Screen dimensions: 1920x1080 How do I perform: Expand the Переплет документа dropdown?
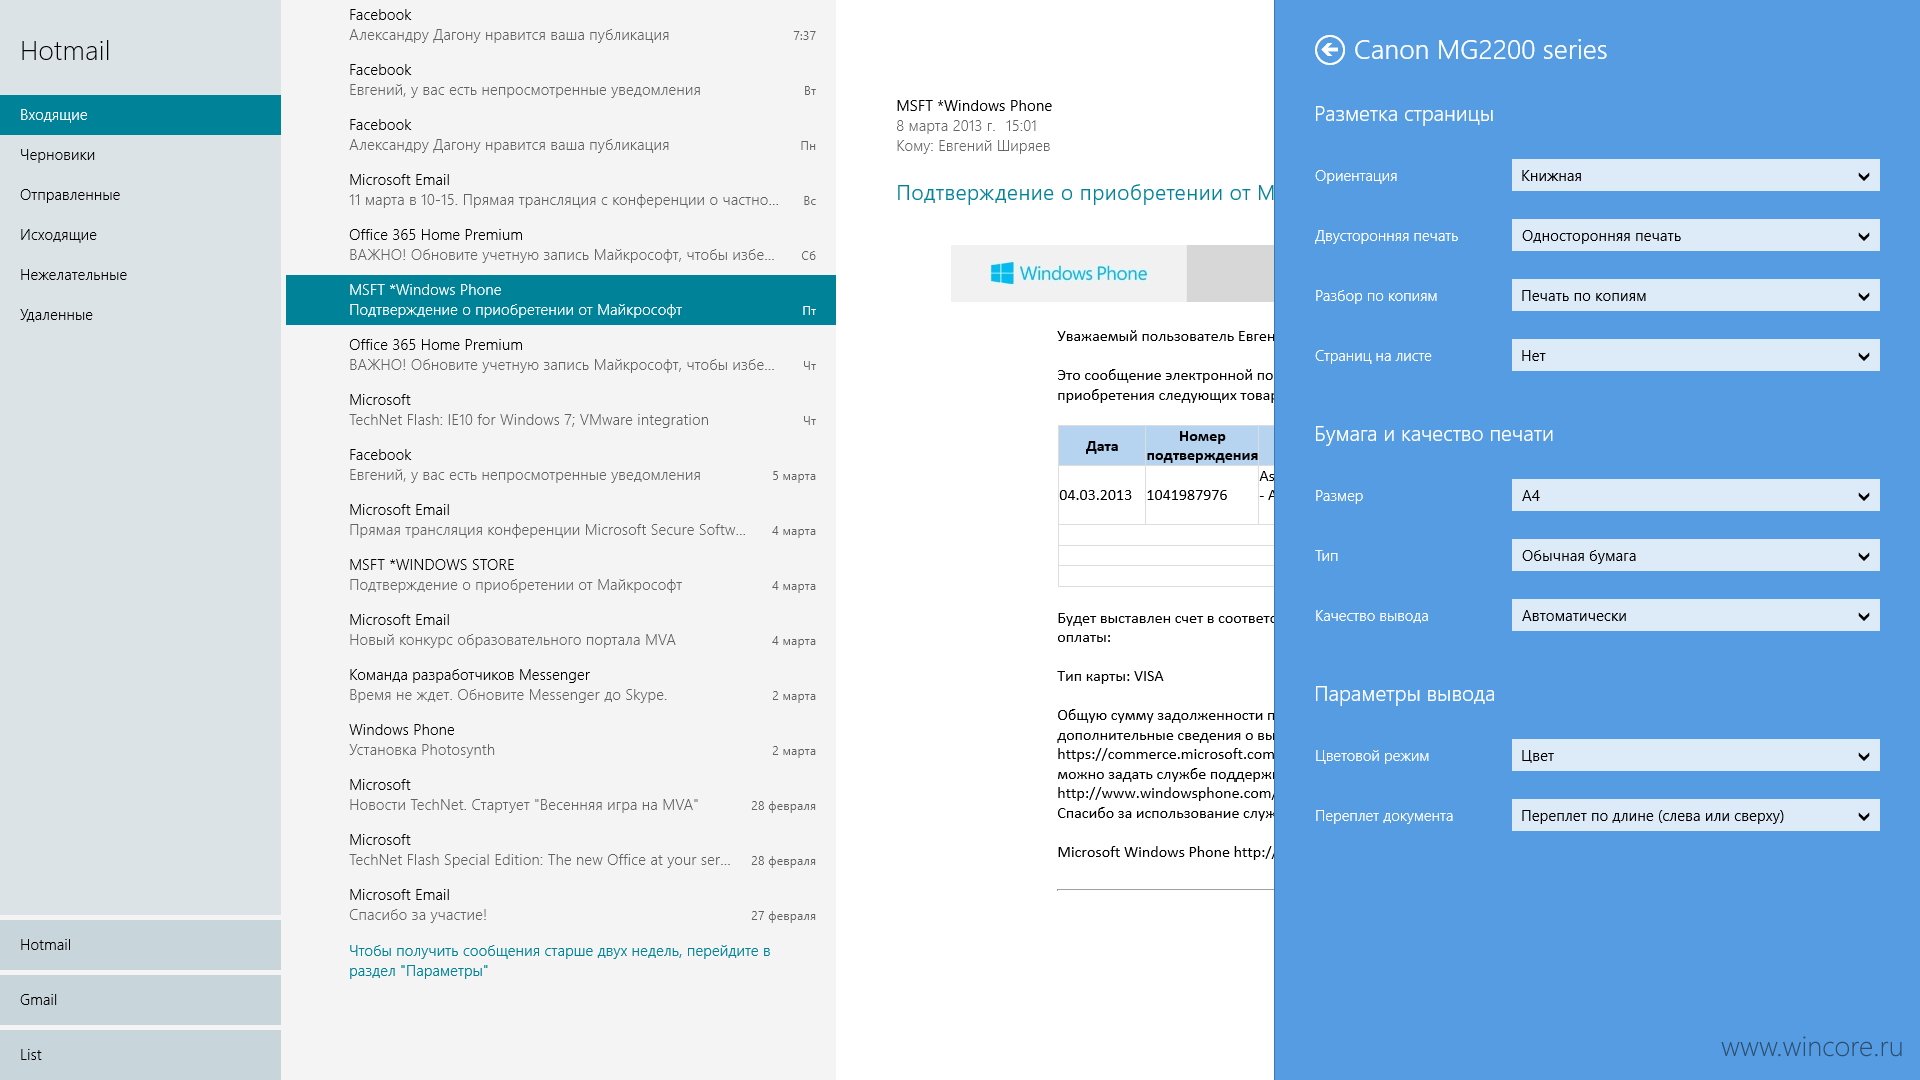click(1695, 816)
